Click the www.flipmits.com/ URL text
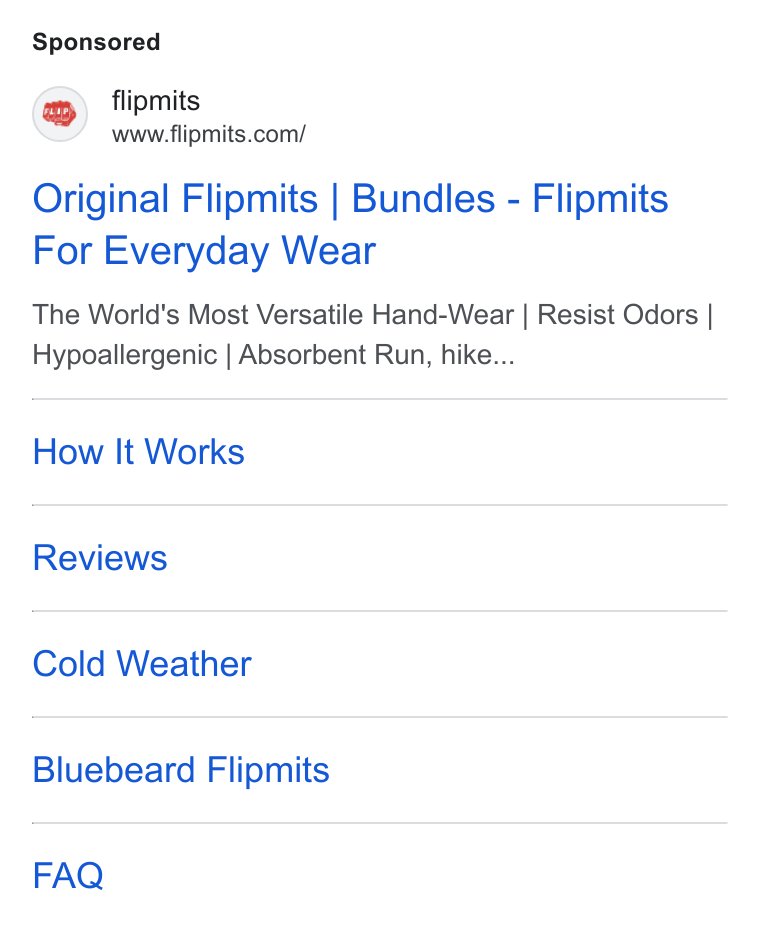Screen dimensions: 760x928 tap(208, 134)
